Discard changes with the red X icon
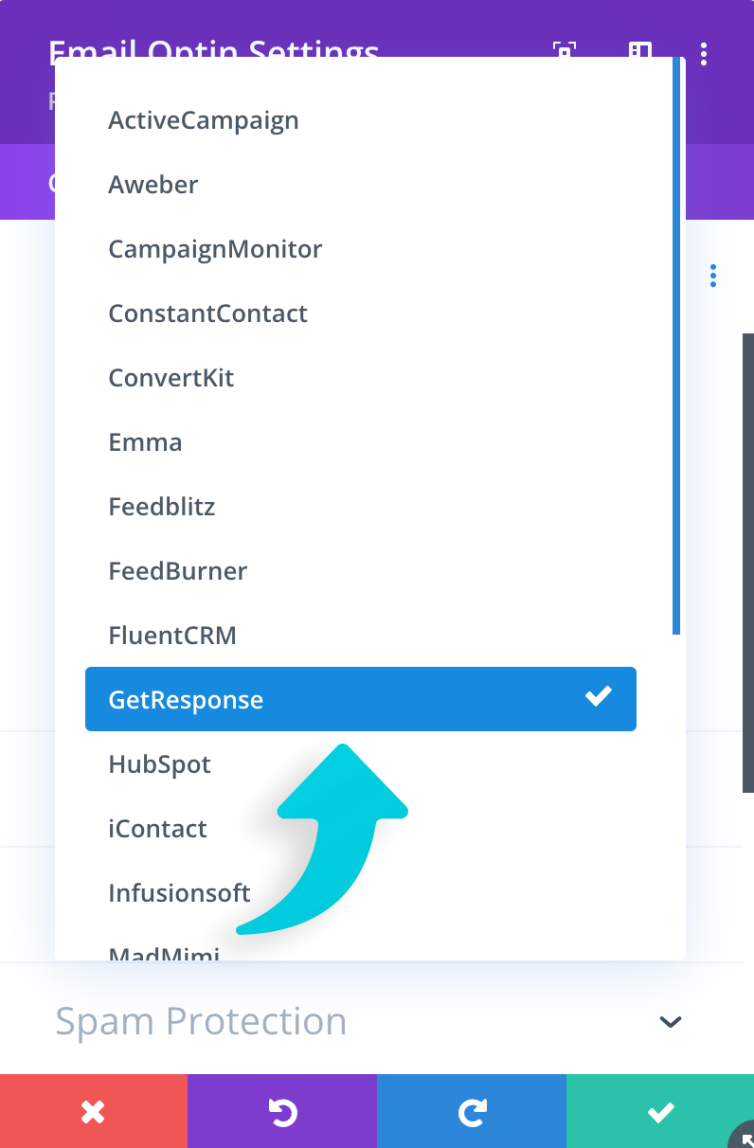 pos(93,1111)
